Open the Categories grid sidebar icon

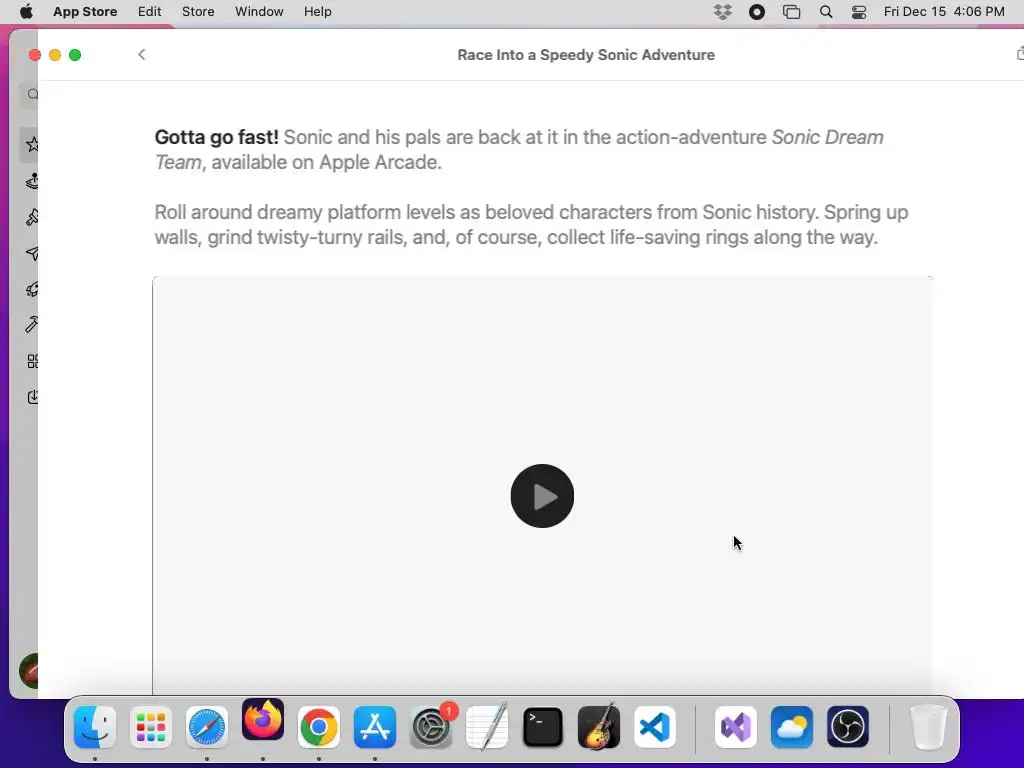tap(33, 361)
